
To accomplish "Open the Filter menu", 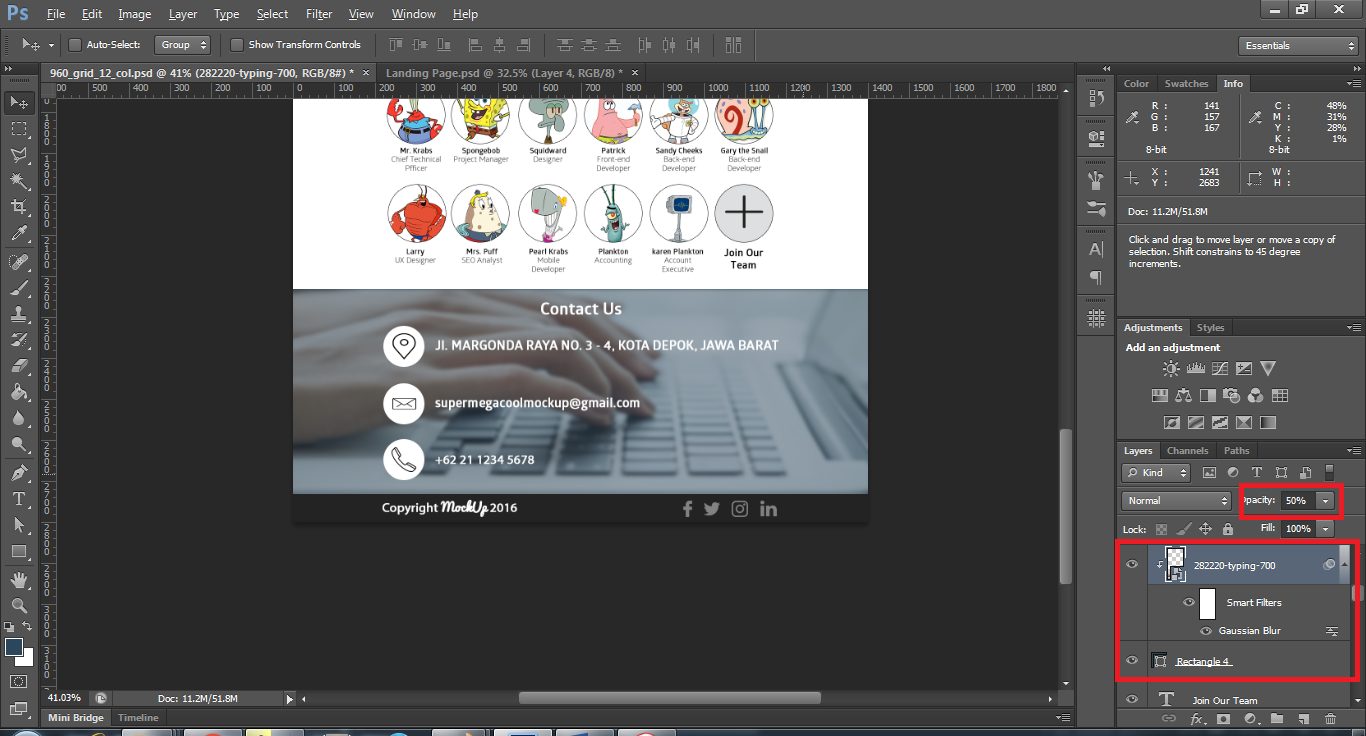I will click(x=319, y=14).
